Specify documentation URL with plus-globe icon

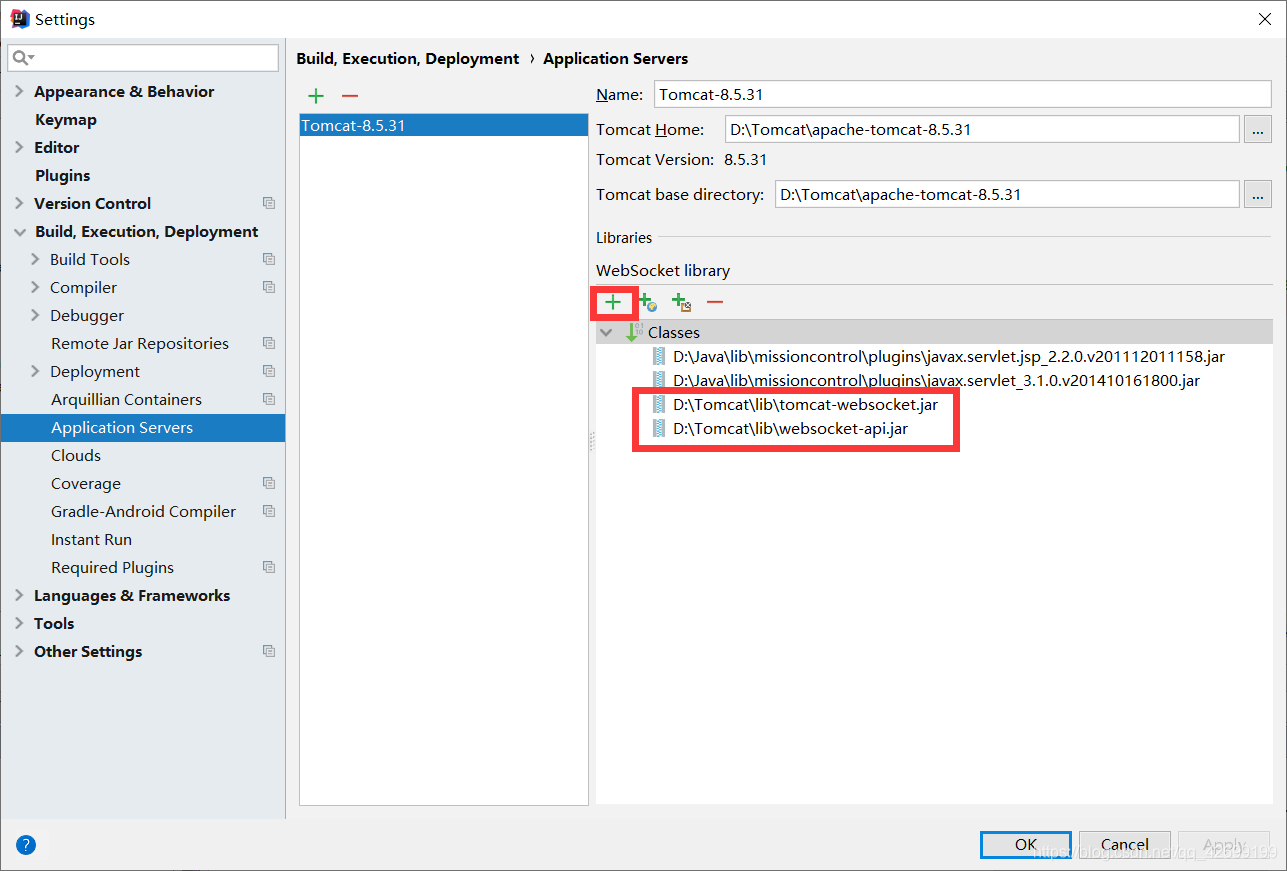coord(647,302)
